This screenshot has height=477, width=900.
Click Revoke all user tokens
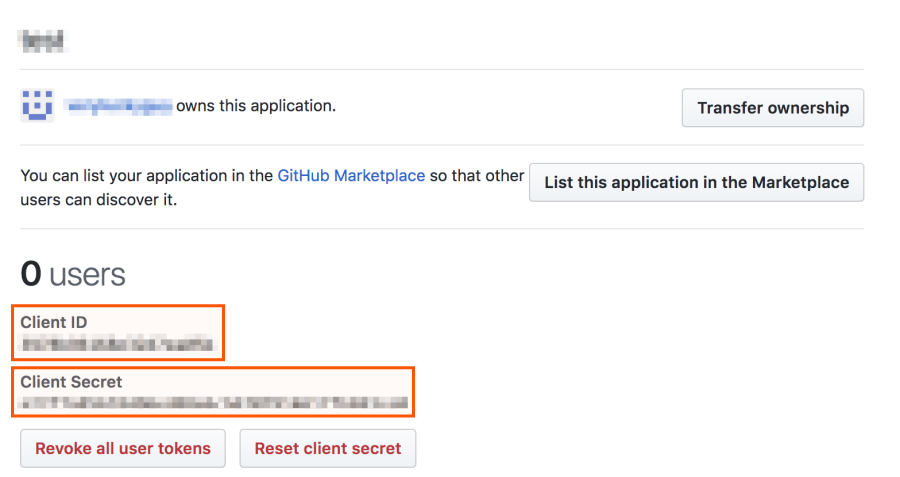tap(123, 448)
